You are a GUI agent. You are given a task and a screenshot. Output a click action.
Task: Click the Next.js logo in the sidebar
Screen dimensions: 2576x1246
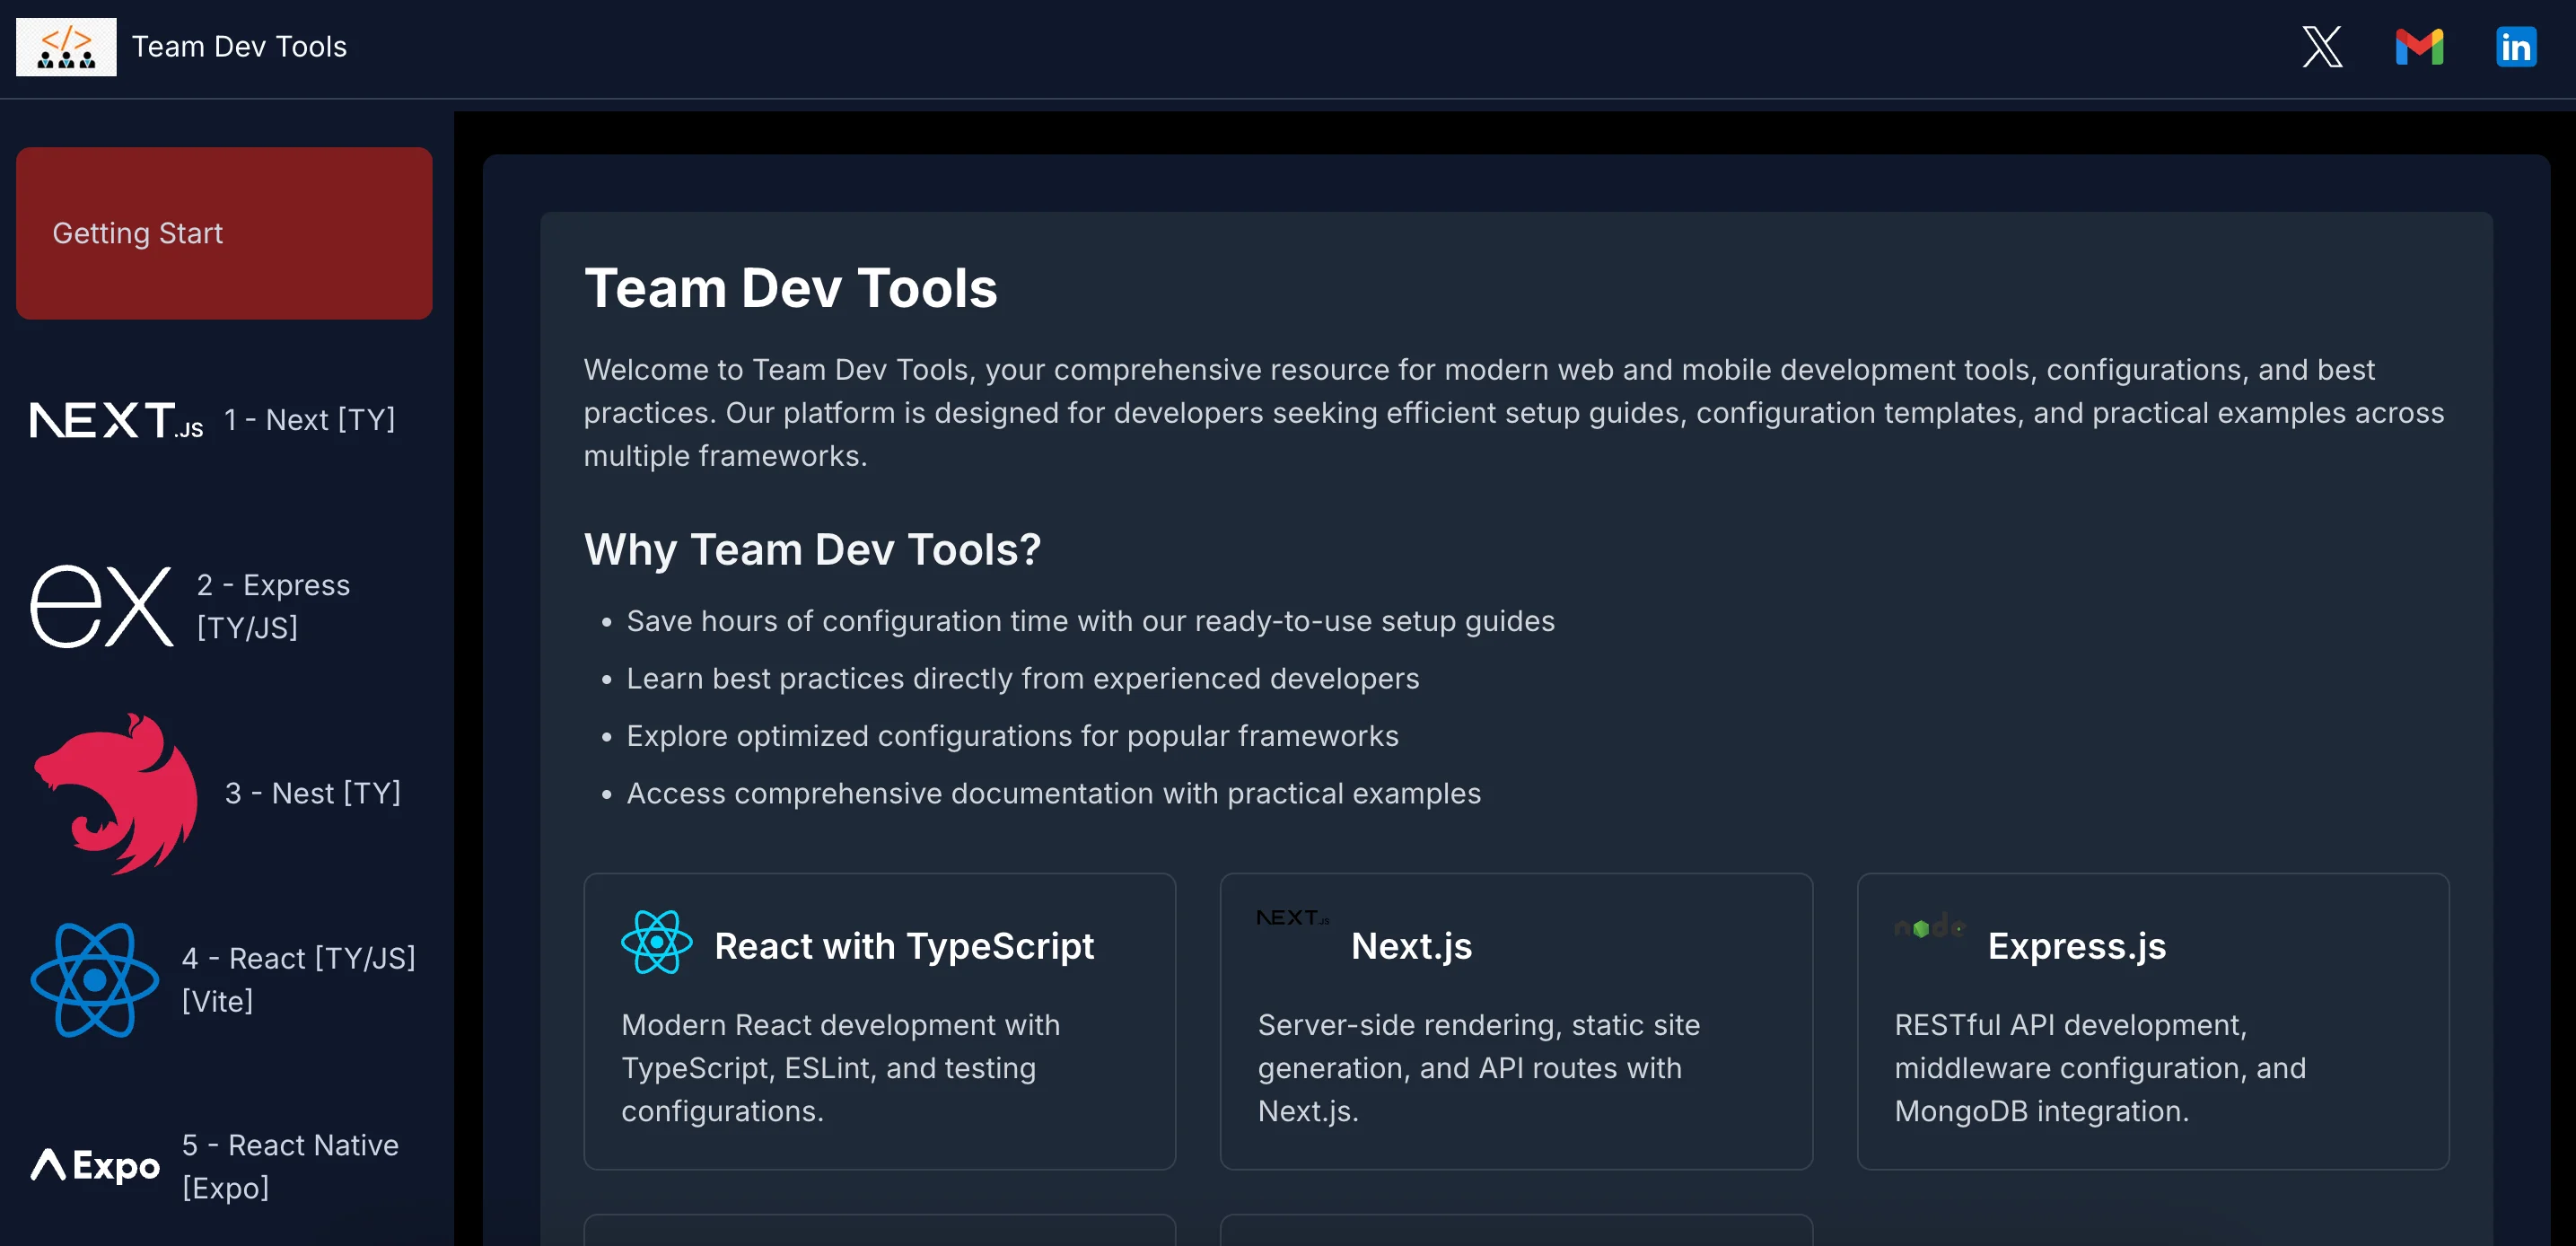[115, 420]
